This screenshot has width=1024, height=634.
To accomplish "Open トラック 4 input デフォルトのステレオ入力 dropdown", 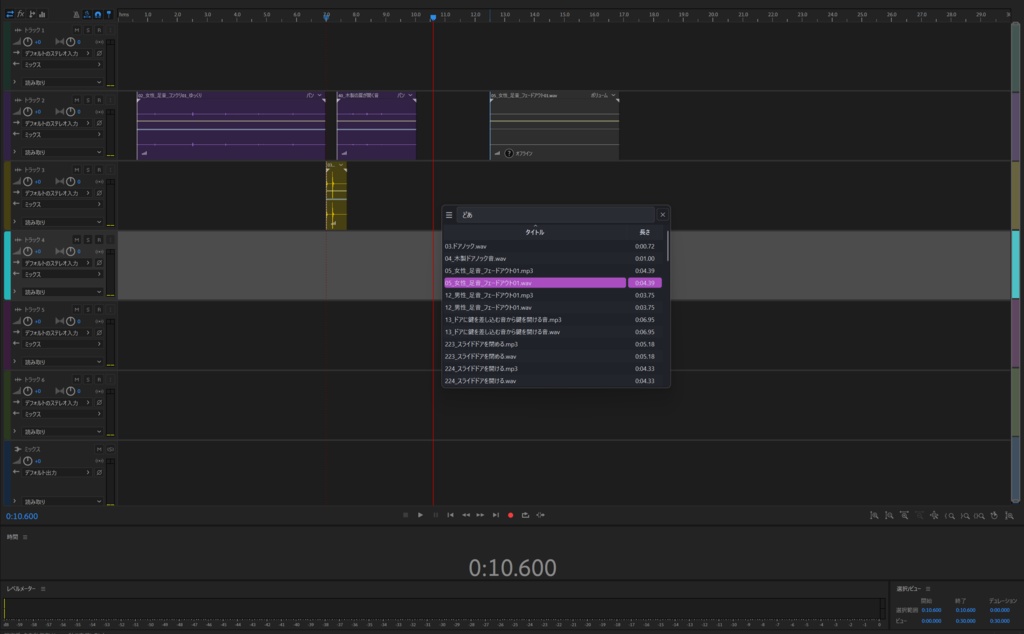I will (x=57, y=263).
